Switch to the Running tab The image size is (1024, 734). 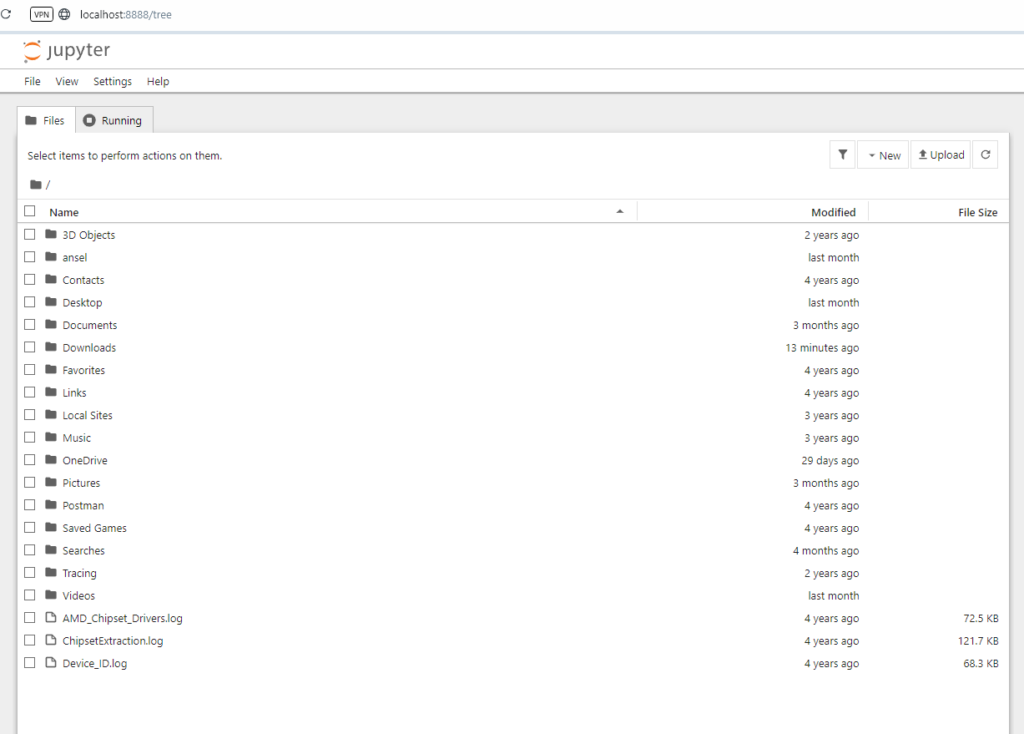coord(114,121)
